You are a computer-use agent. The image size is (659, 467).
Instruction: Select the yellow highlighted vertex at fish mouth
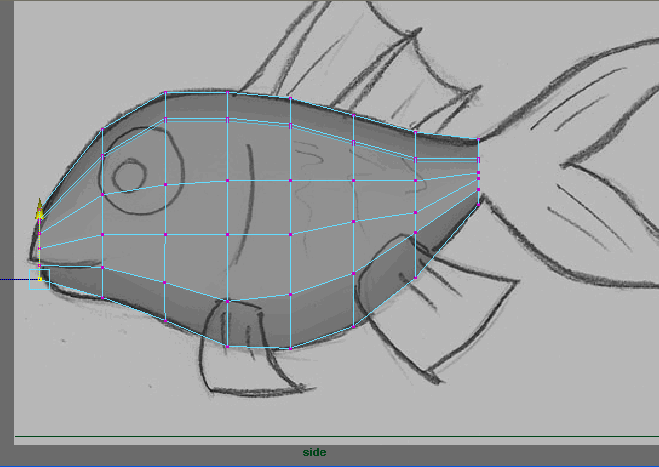pyautogui.click(x=40, y=280)
